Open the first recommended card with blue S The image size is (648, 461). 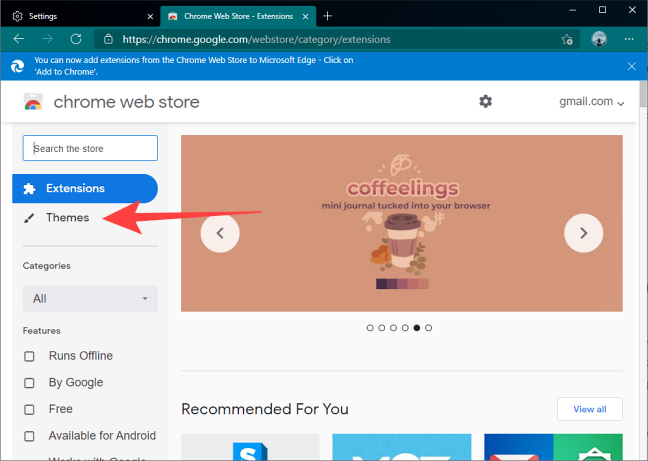[x=250, y=447]
